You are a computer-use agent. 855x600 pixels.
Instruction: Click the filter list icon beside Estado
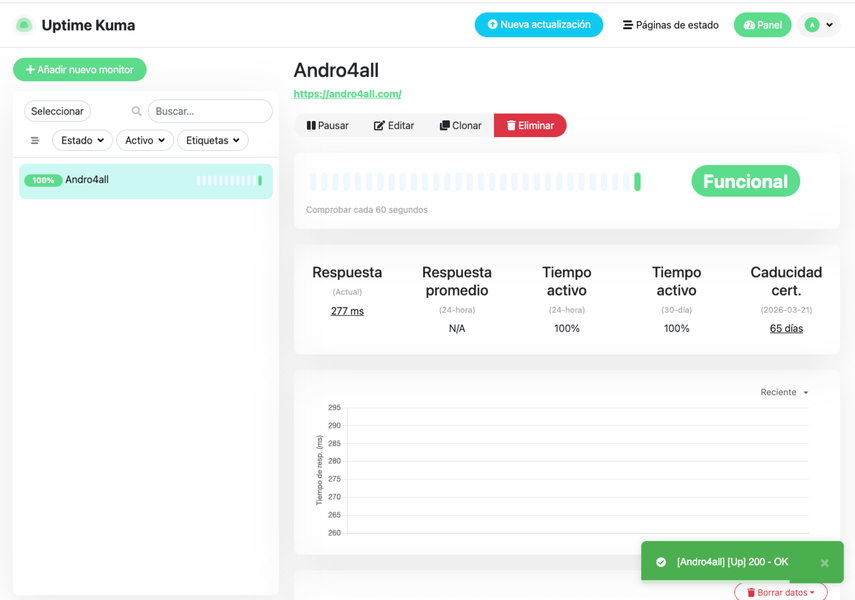[x=35, y=141]
